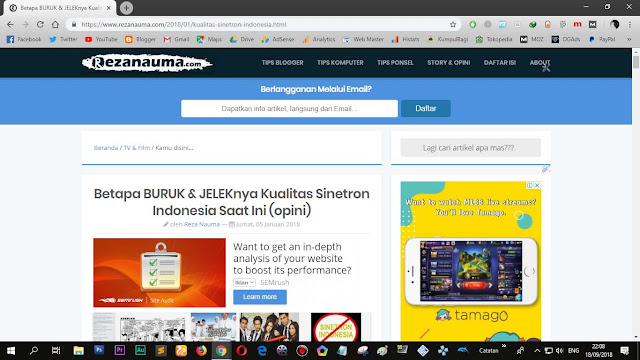The width and height of the screenshot is (640, 360).
Task: Open the Facebook bookmark
Action: [24, 39]
